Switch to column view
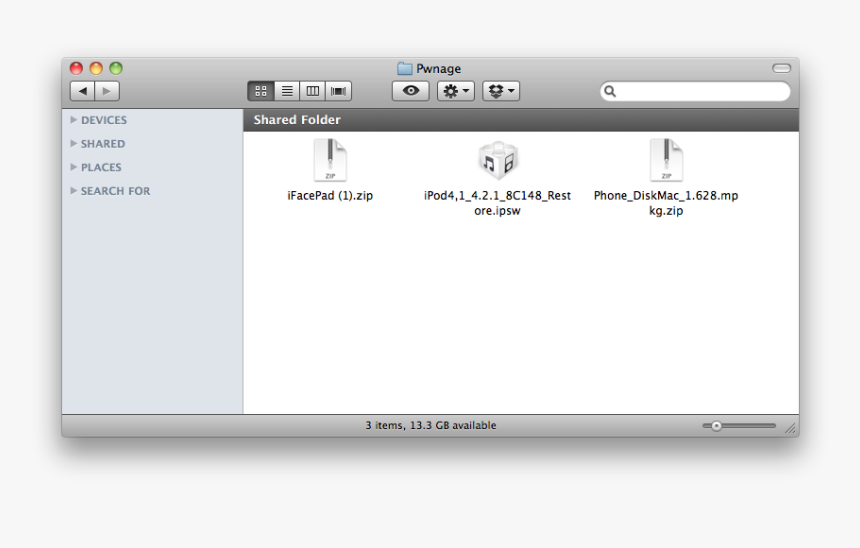This screenshot has height=548, width=860. point(313,91)
